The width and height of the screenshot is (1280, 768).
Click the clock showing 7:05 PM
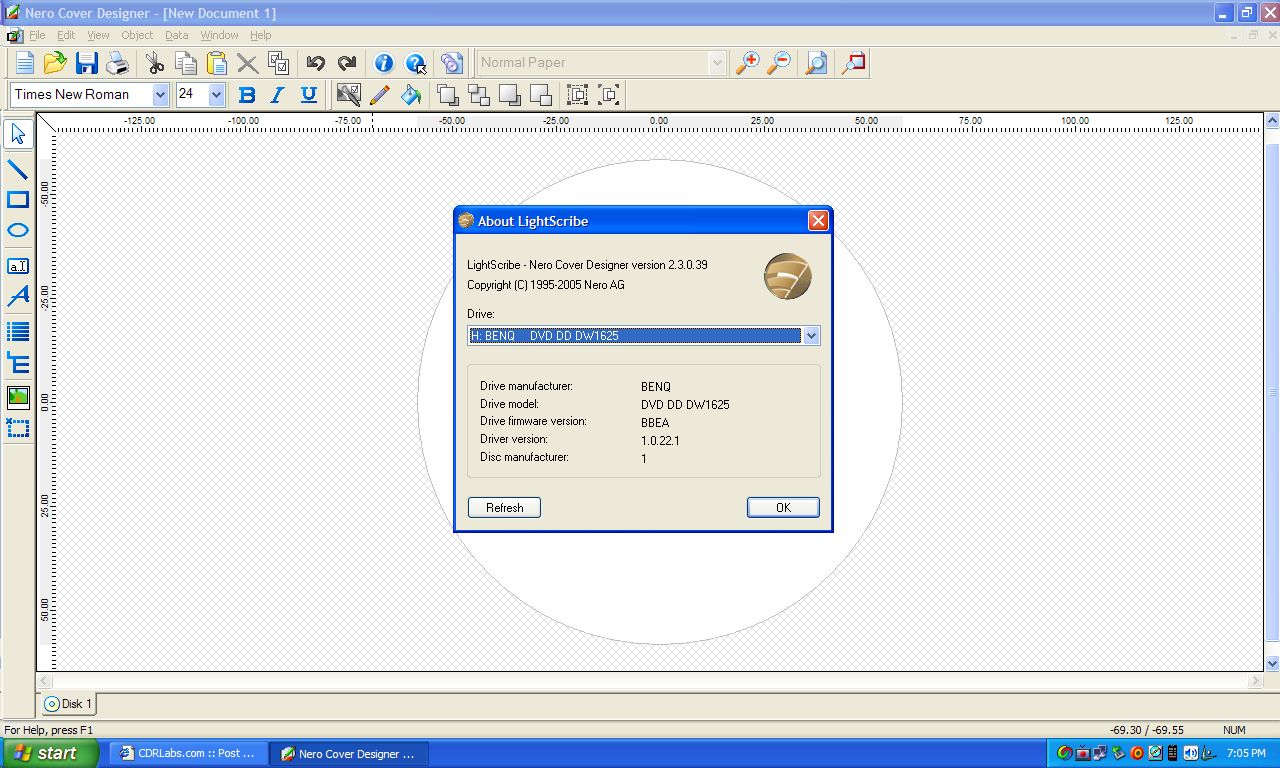tap(1246, 754)
